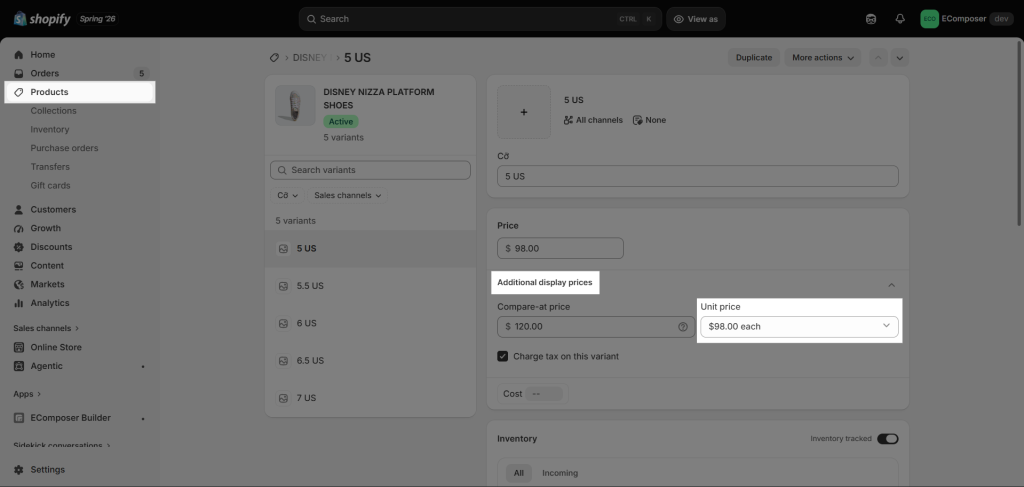Open Gift cards in sidebar
1024x487 pixels.
click(x=50, y=185)
